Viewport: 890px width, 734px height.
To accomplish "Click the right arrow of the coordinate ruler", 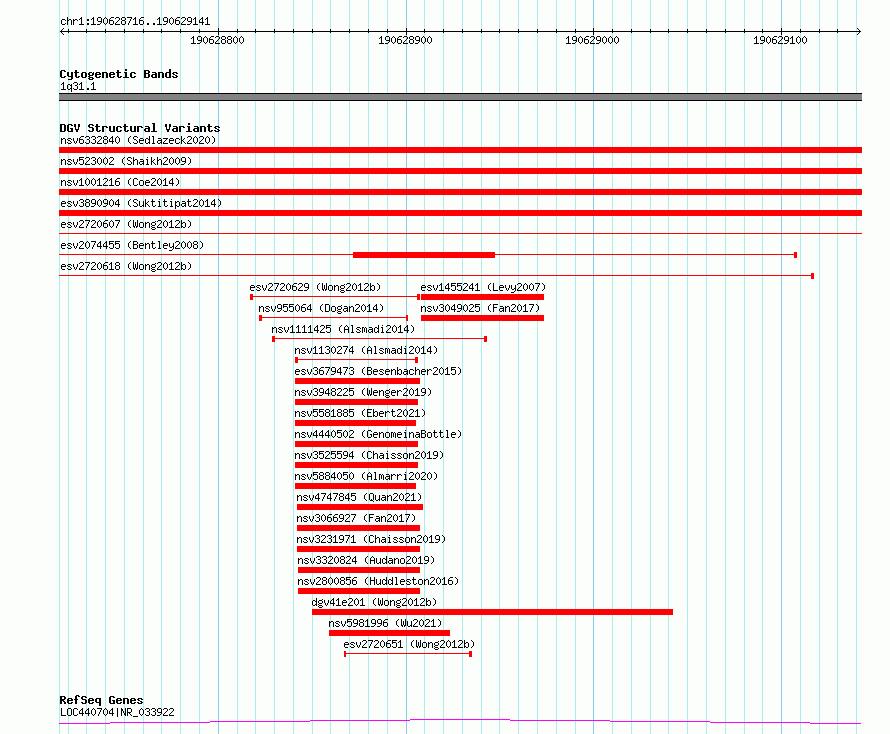I will pos(858,32).
